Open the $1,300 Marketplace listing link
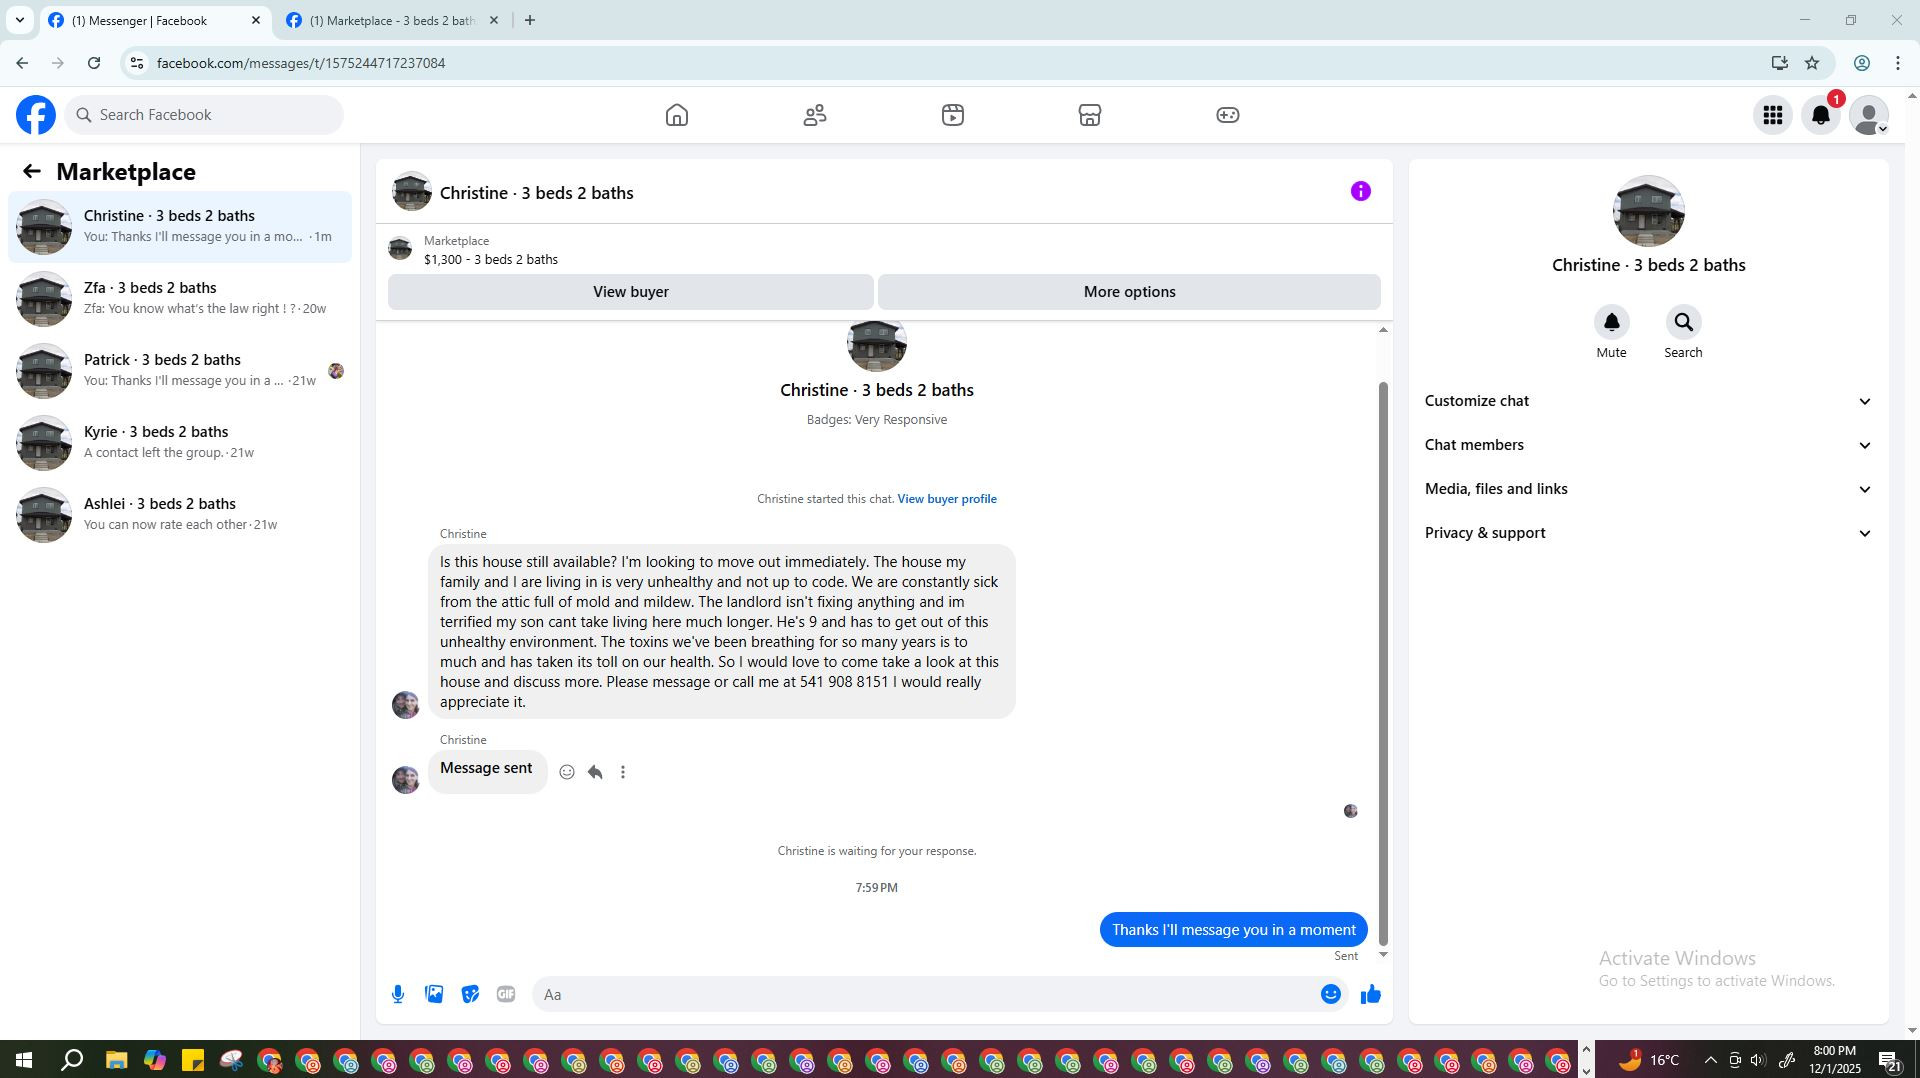 491,260
